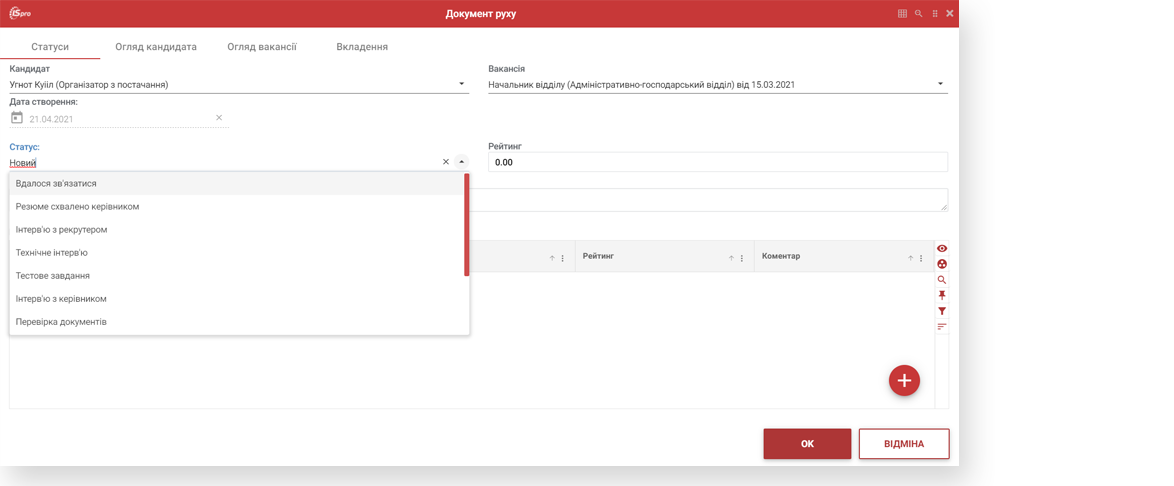This screenshot has width=1174, height=486.
Task: Clear the Статус field with its X icon
Action: pyautogui.click(x=445, y=162)
